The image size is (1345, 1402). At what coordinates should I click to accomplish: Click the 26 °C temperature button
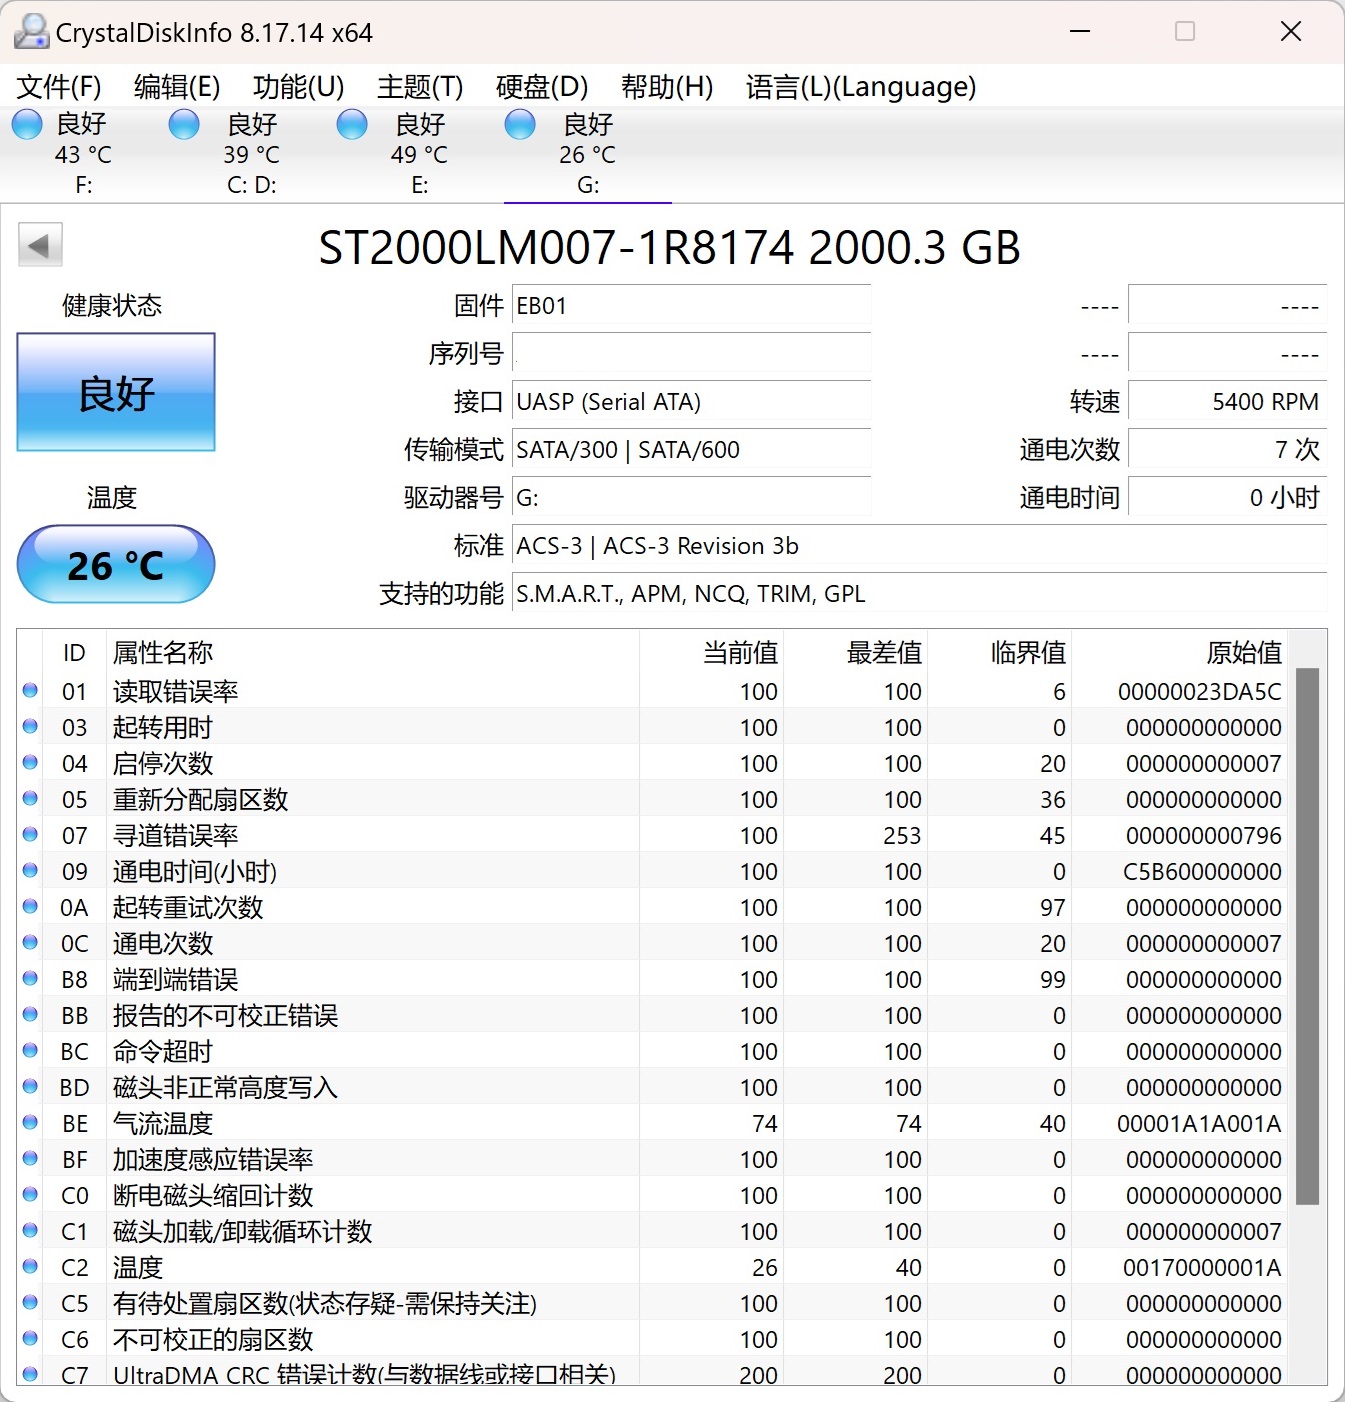coord(116,565)
